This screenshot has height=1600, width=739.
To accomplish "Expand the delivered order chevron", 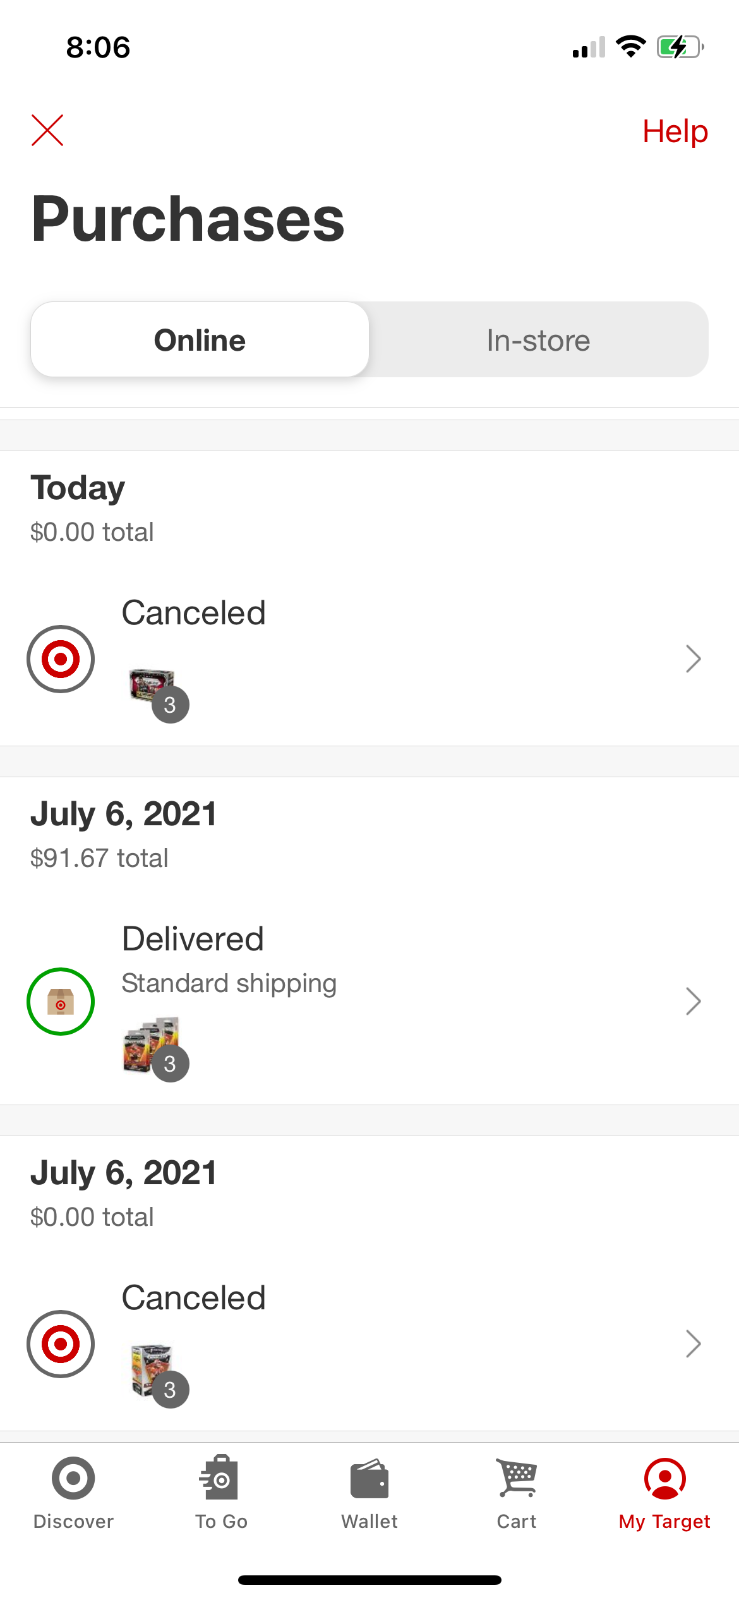I will tap(693, 1001).
